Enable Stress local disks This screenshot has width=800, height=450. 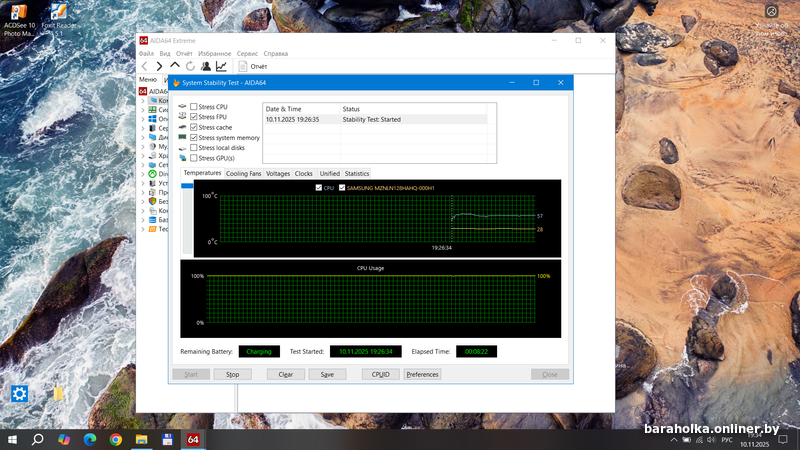(194, 147)
